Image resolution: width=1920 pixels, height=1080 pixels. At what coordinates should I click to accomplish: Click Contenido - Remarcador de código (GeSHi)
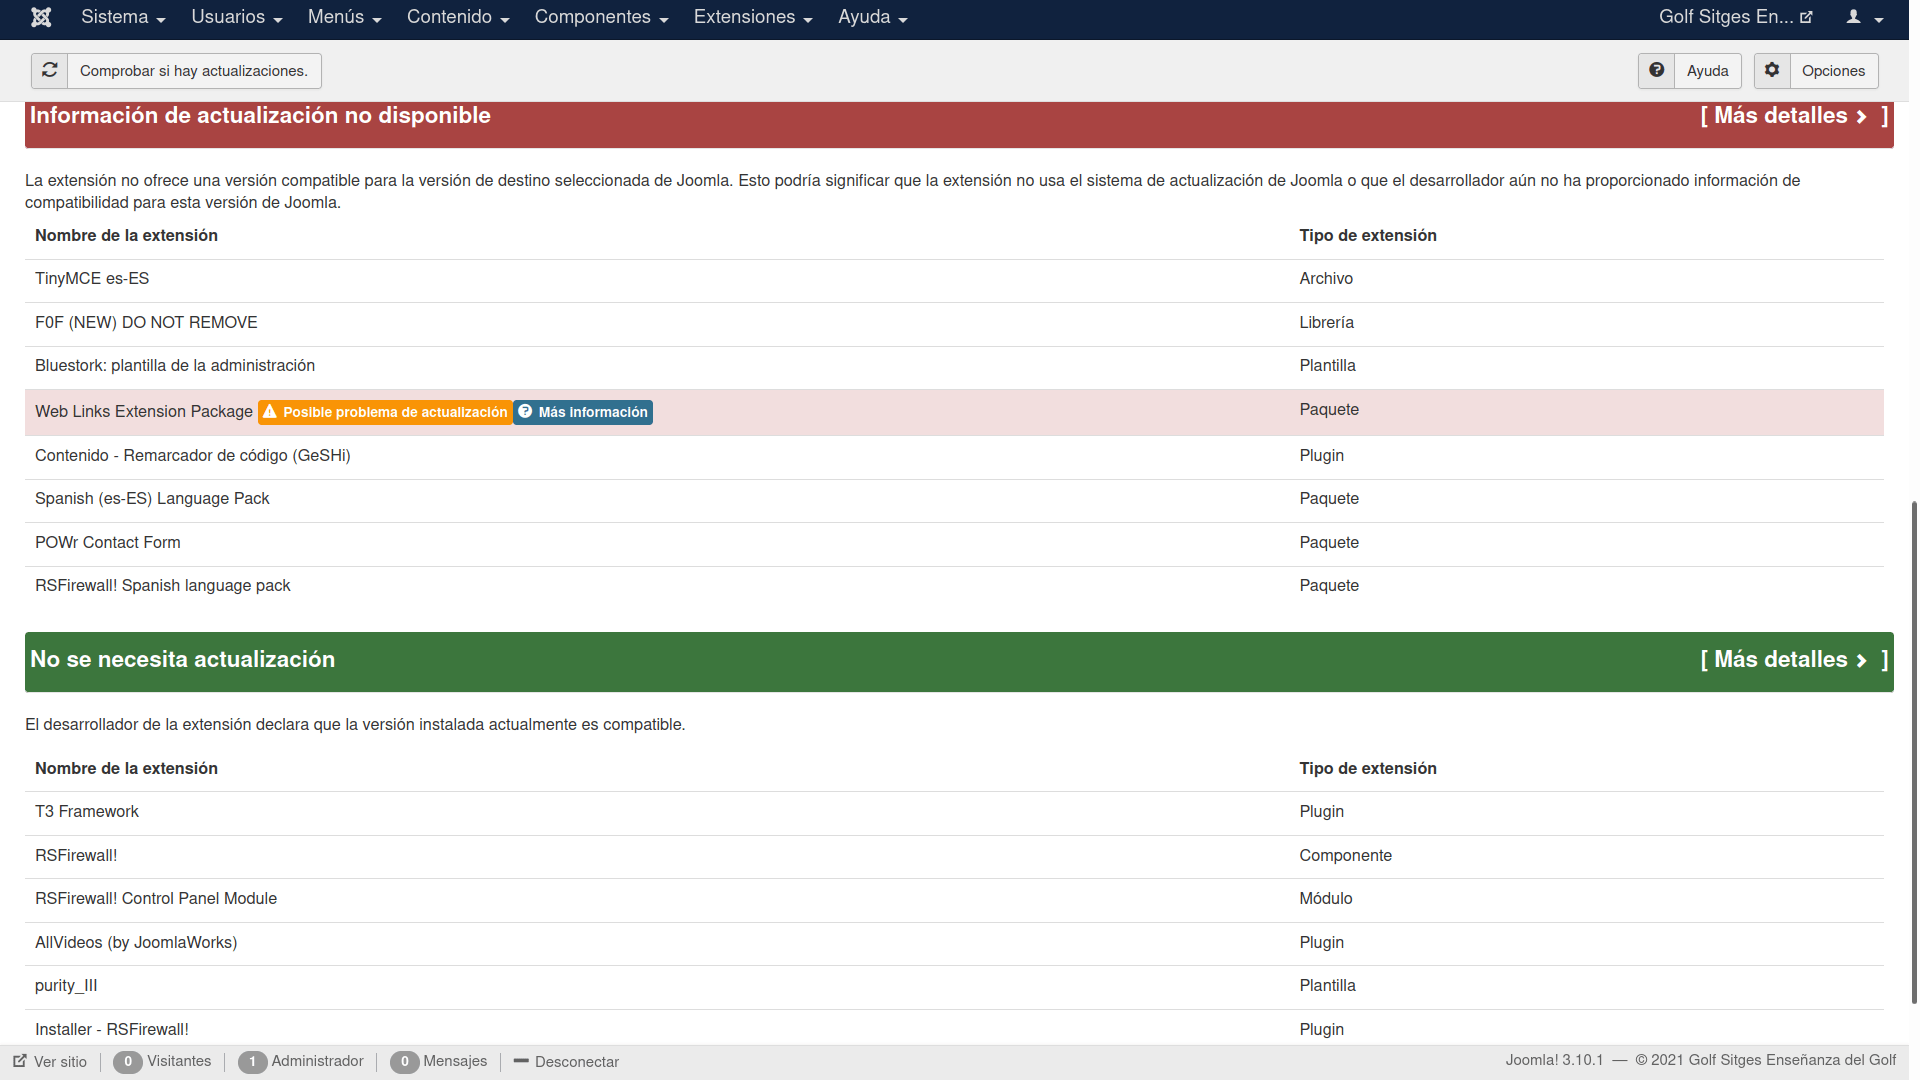tap(193, 456)
